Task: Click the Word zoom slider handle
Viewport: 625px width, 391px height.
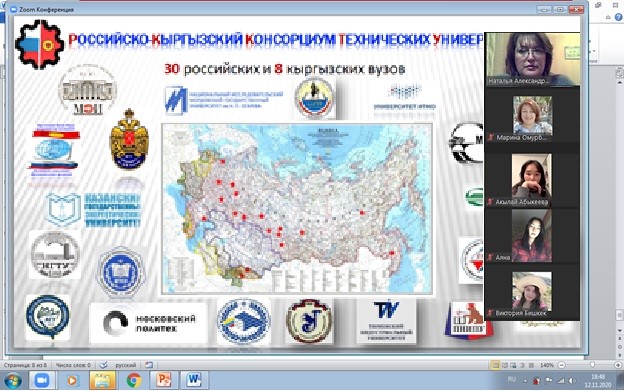Action: point(592,365)
